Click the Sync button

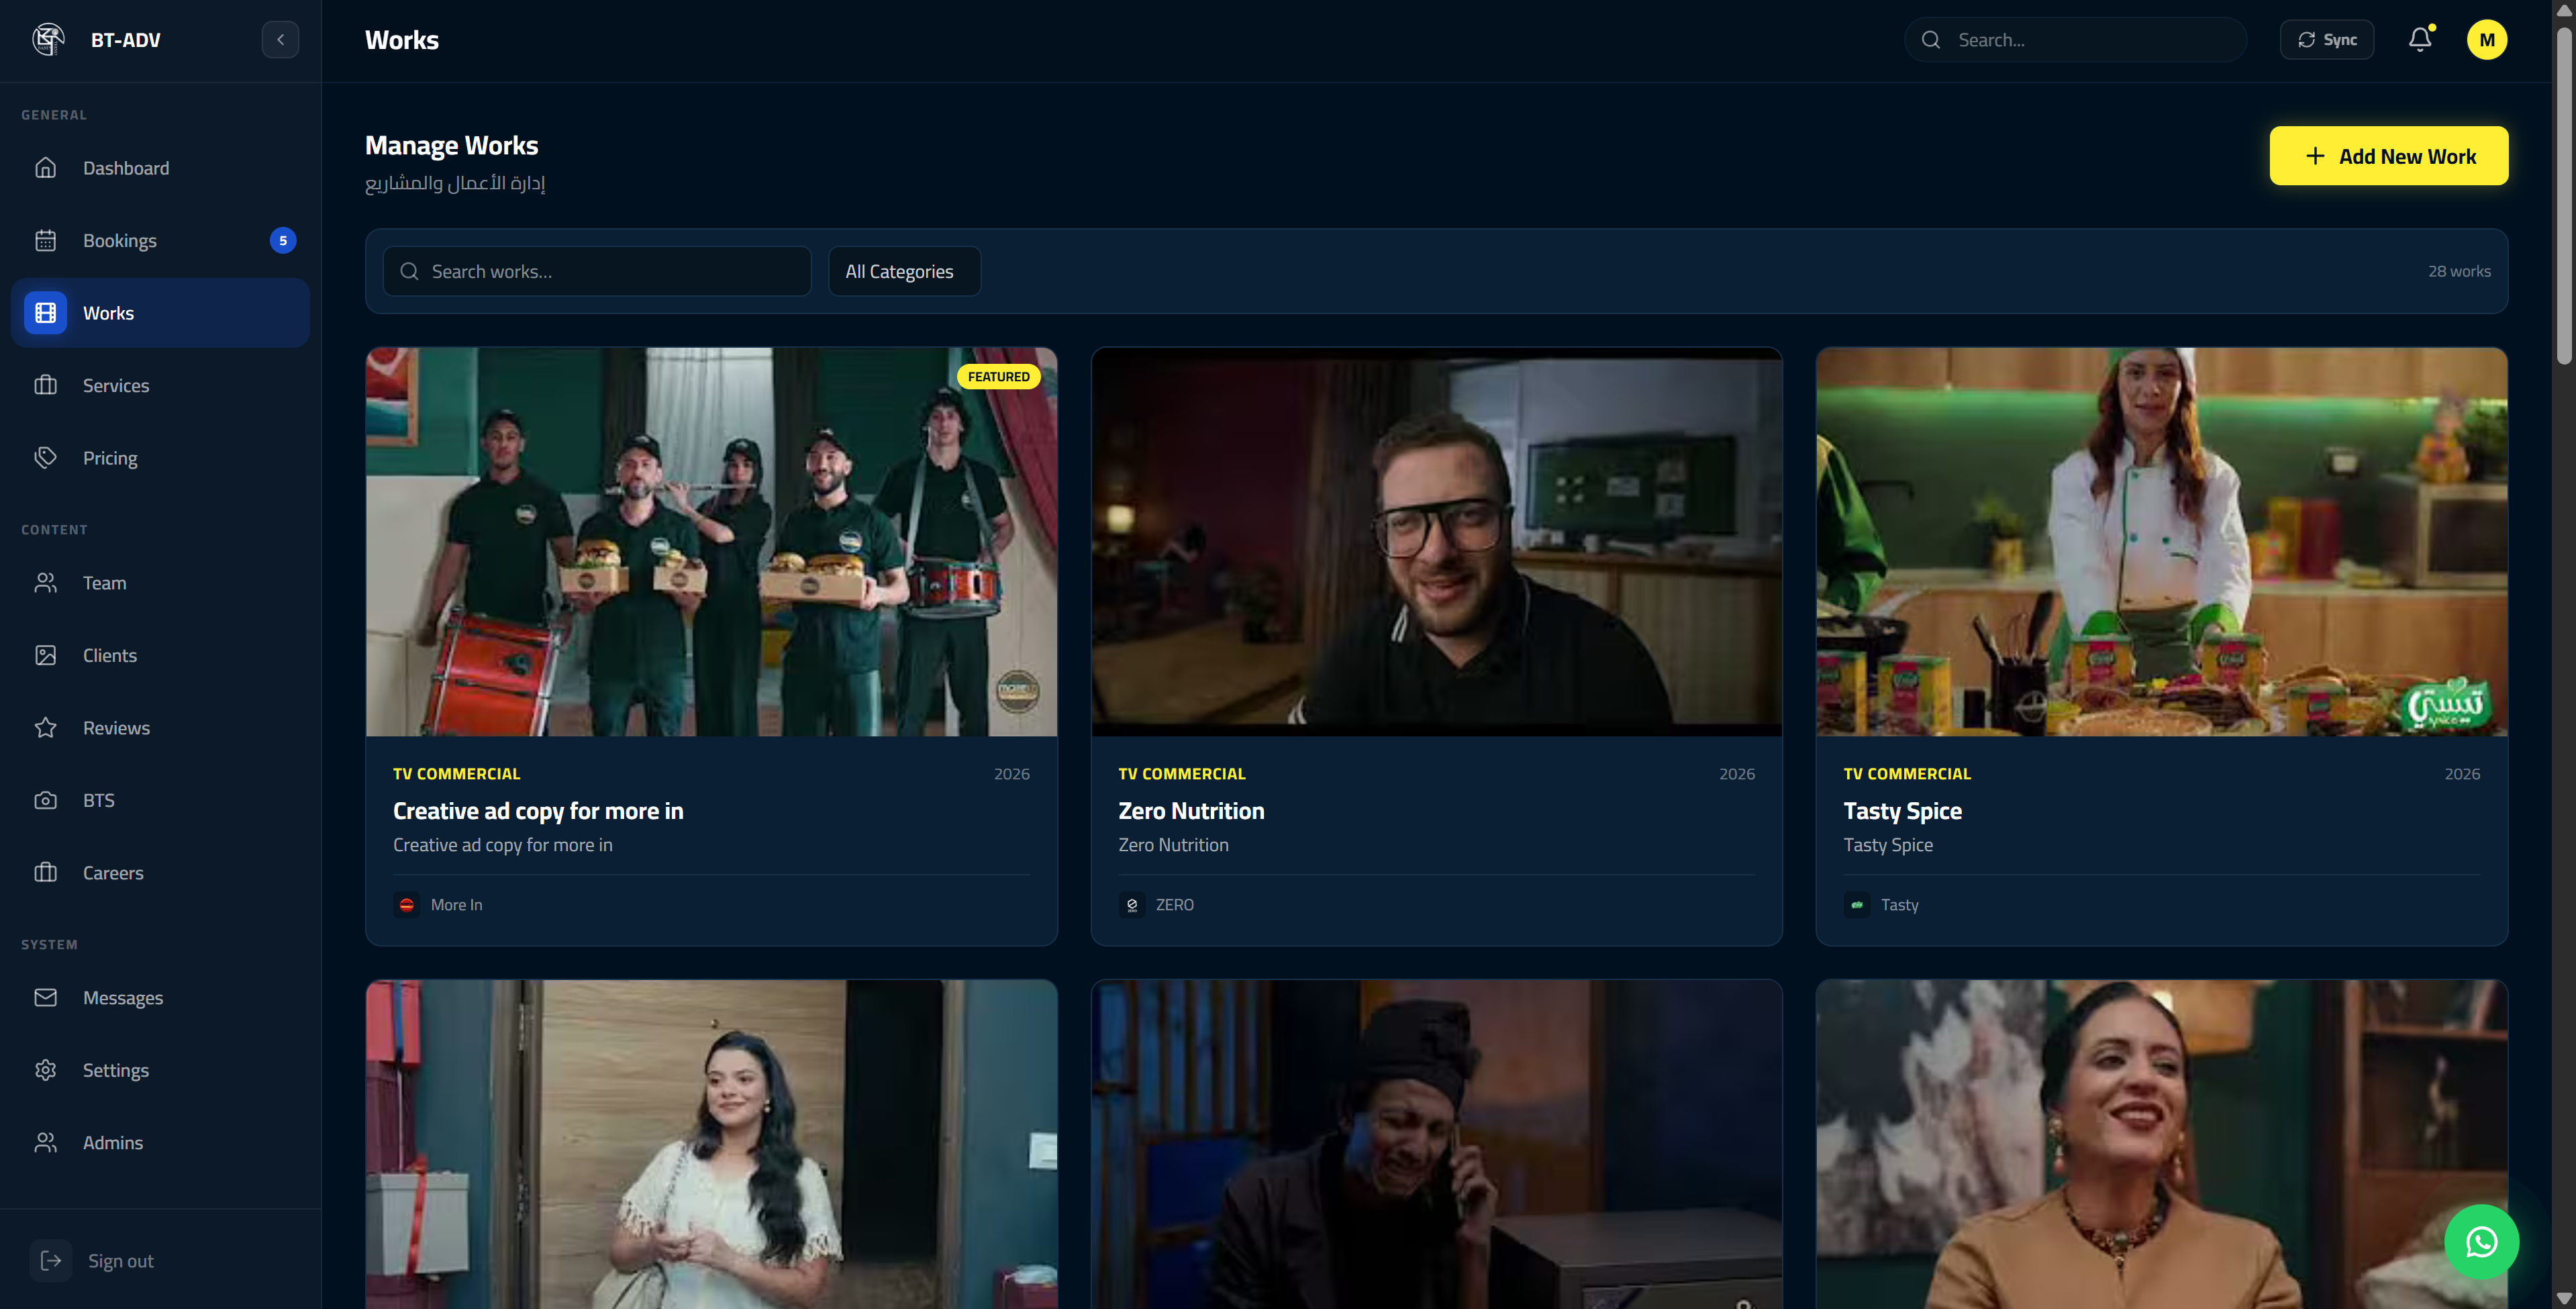click(x=2327, y=40)
